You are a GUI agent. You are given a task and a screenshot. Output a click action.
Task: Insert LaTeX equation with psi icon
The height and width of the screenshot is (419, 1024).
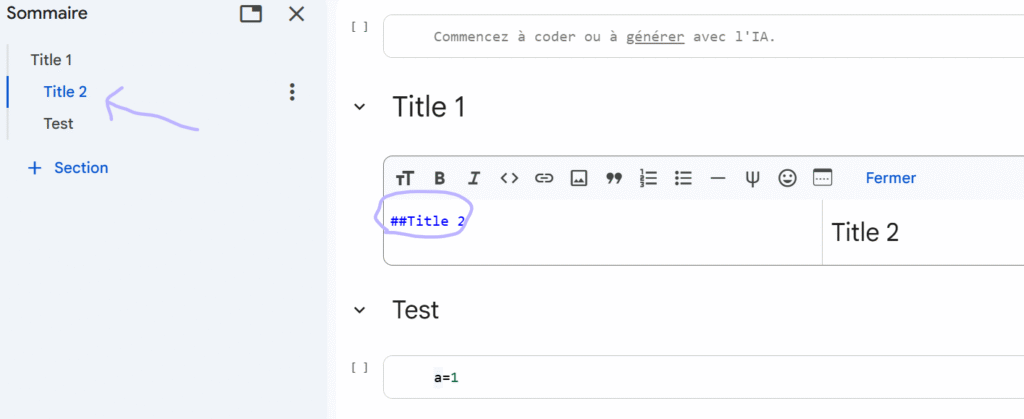(x=752, y=178)
